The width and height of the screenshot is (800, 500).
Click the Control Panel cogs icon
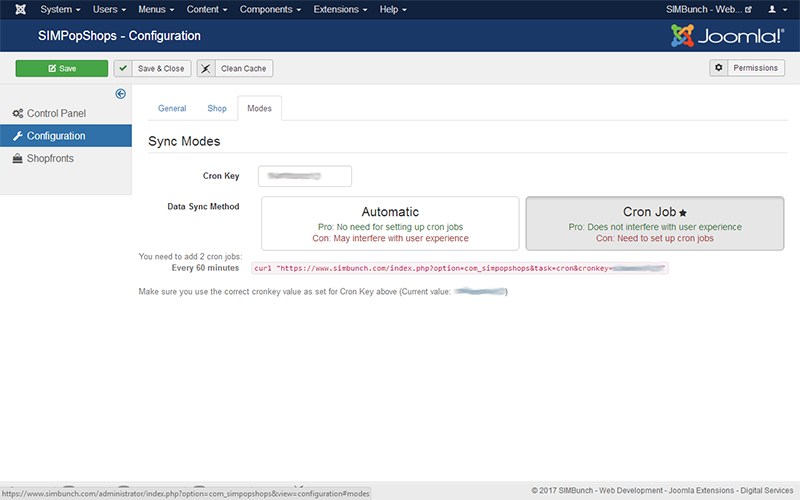(x=18, y=113)
